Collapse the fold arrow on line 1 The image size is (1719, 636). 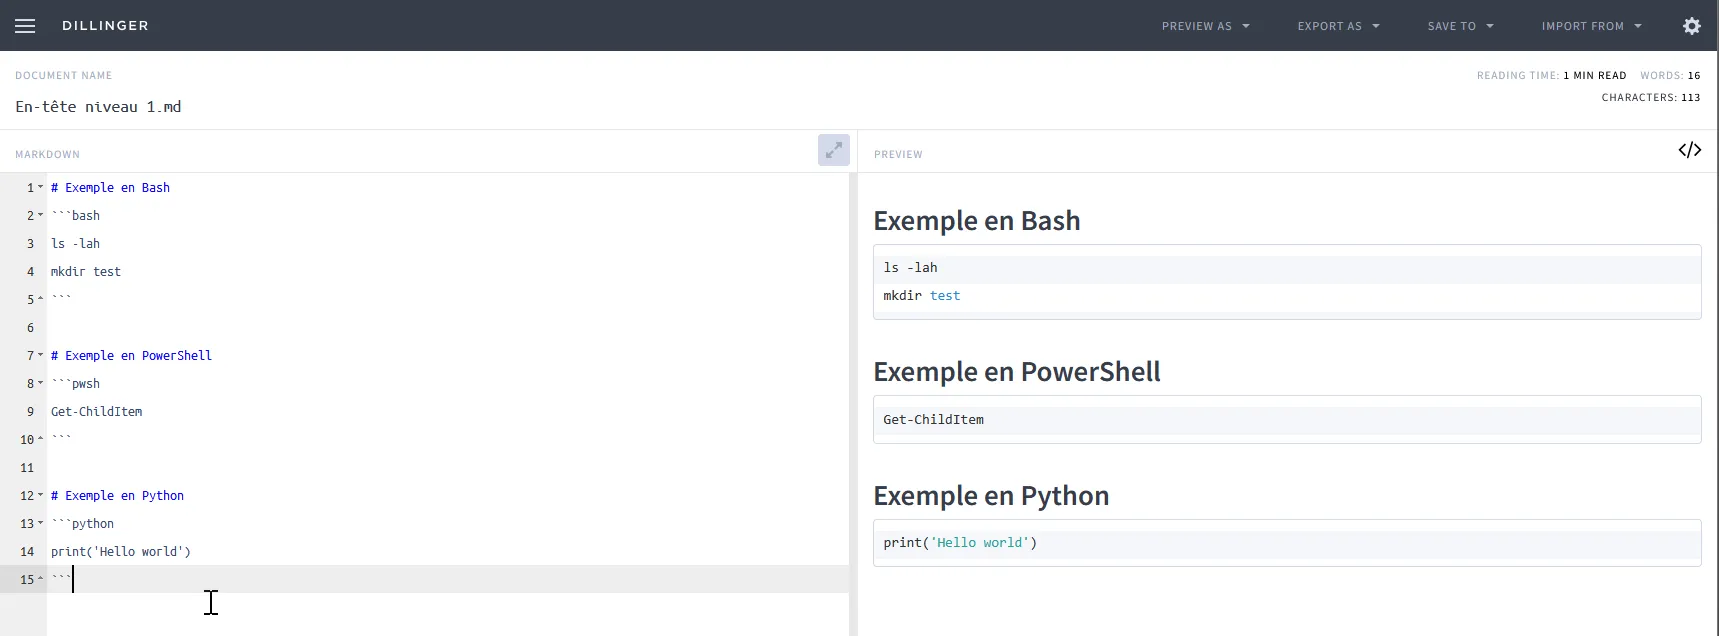(x=41, y=187)
